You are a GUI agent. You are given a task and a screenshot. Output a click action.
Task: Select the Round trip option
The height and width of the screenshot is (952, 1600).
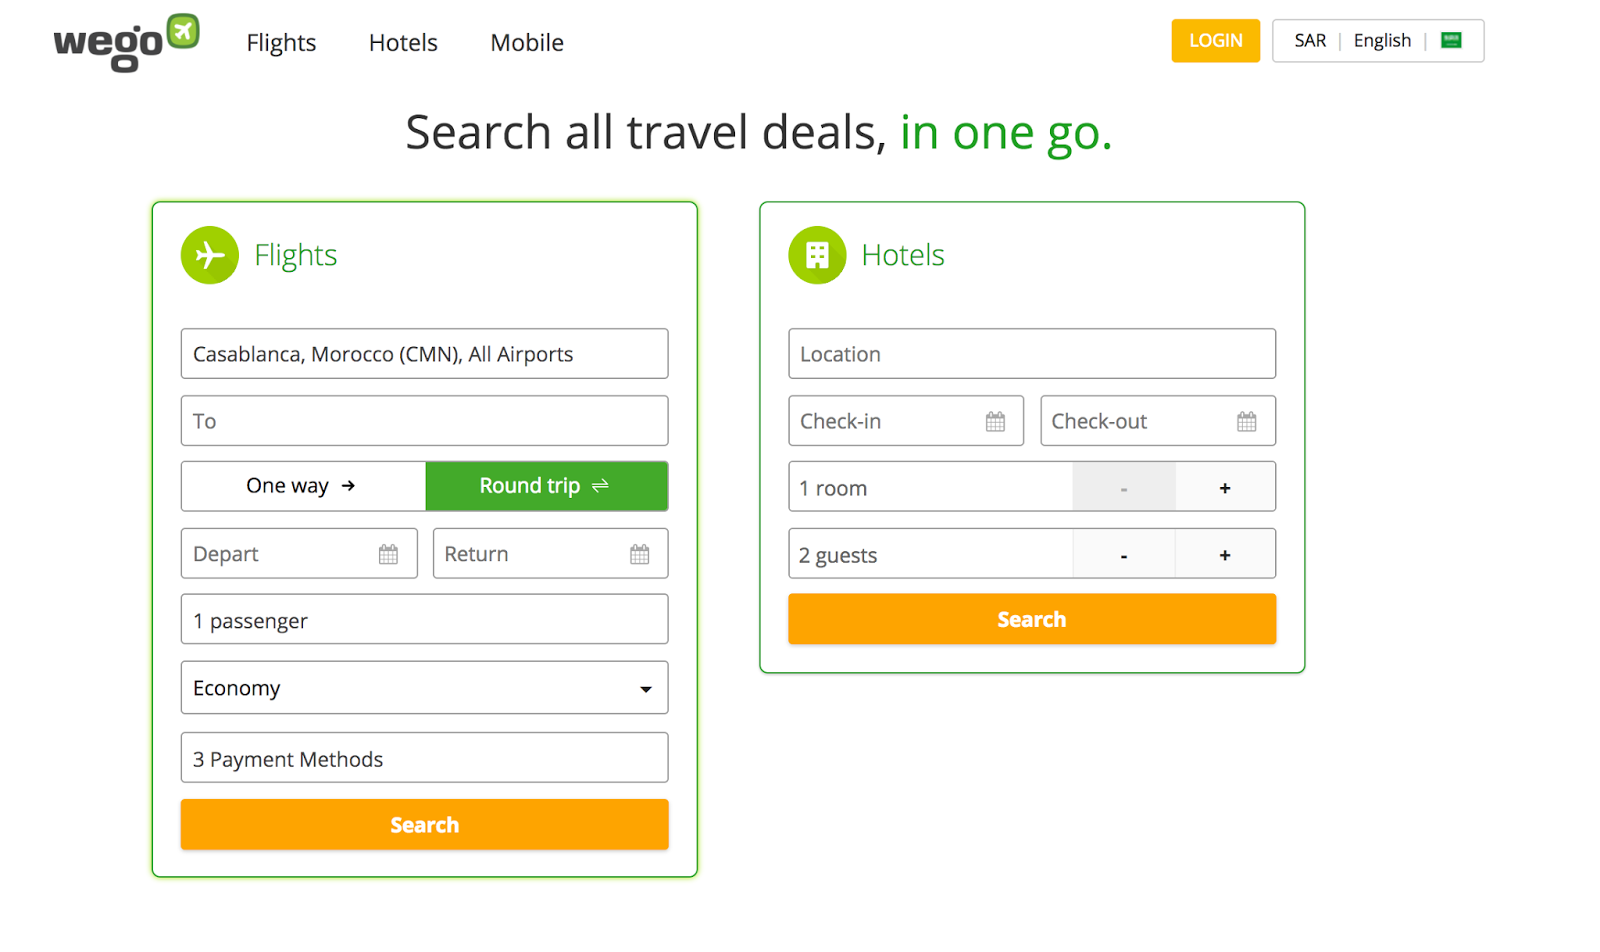(546, 486)
